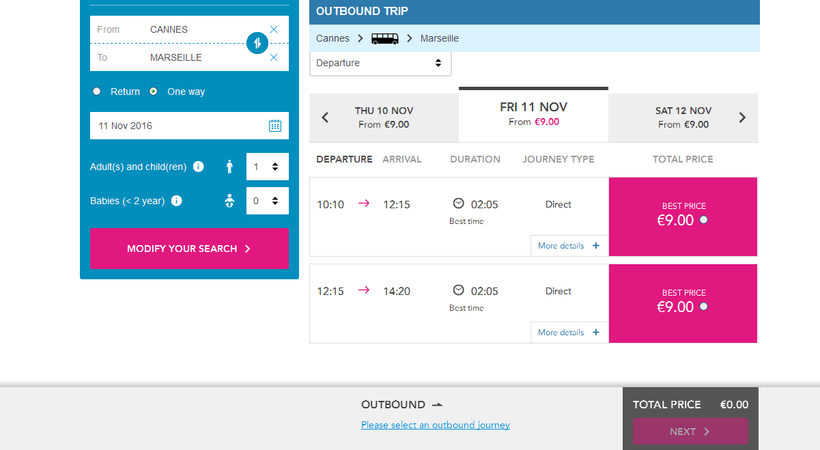Go to next dates with right arrow
Image resolution: width=820 pixels, height=450 pixels.
742,118
